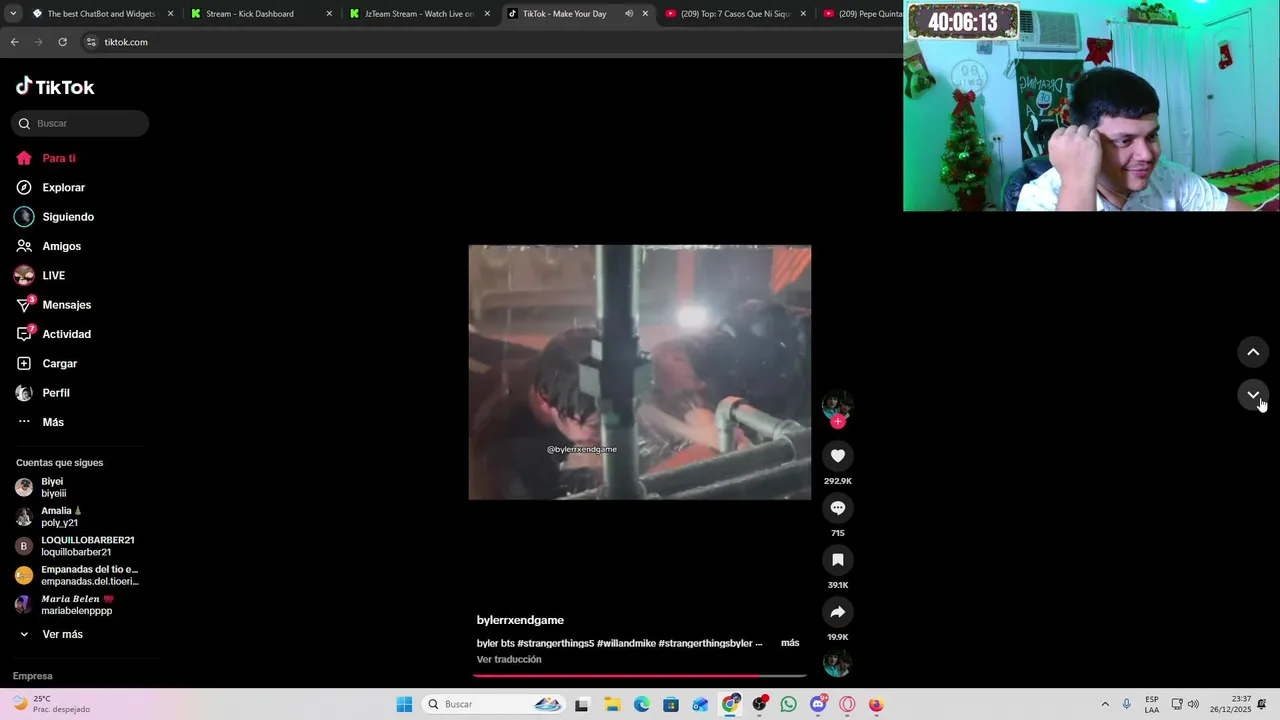Open the sound disc below share
Viewport: 1280px width, 720px height.
(x=837, y=663)
